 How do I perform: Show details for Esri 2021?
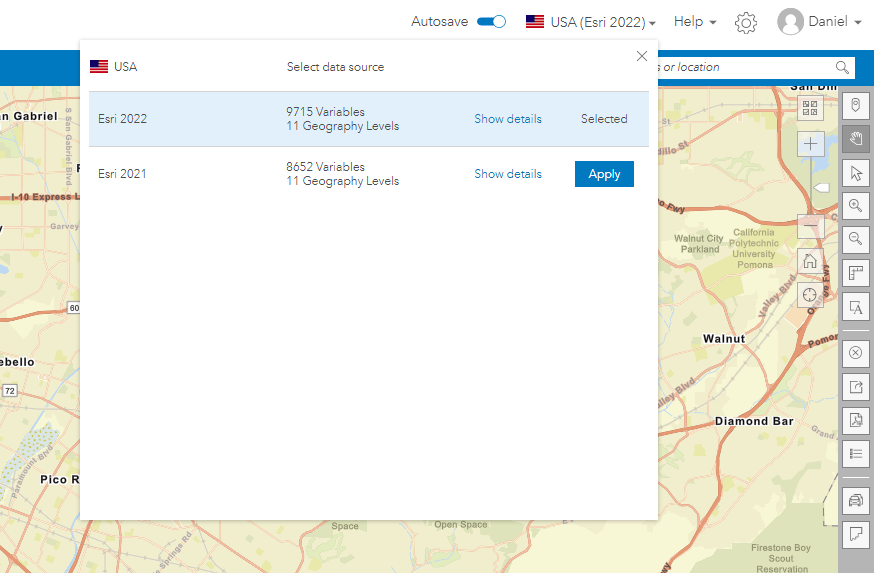[508, 174]
